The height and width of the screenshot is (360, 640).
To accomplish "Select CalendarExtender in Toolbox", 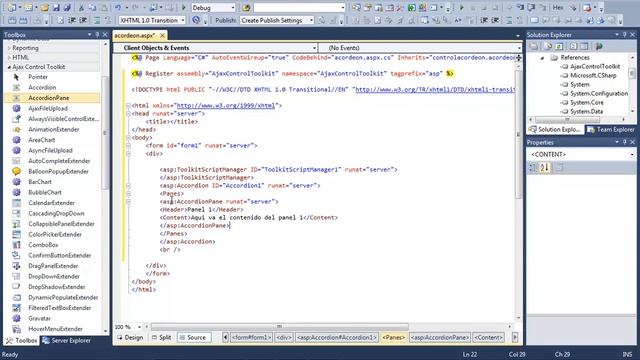I will click(51, 203).
